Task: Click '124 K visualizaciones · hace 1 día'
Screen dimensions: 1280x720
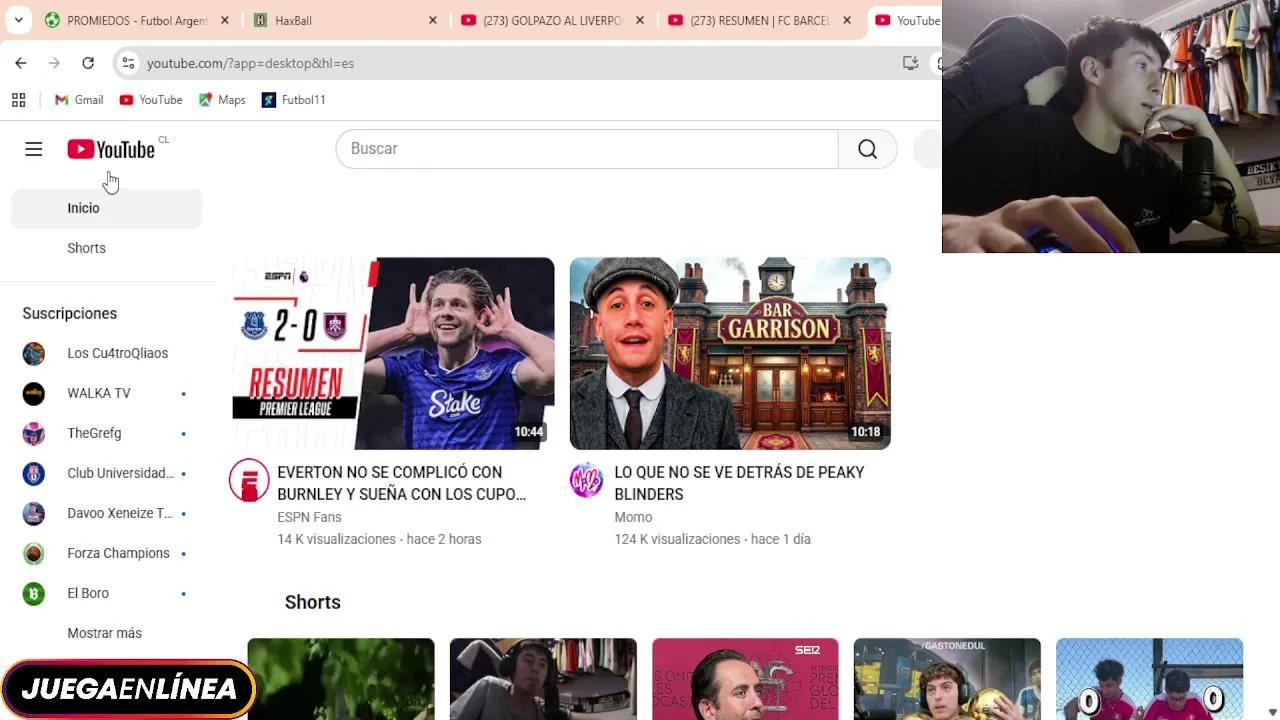Action: (x=712, y=539)
